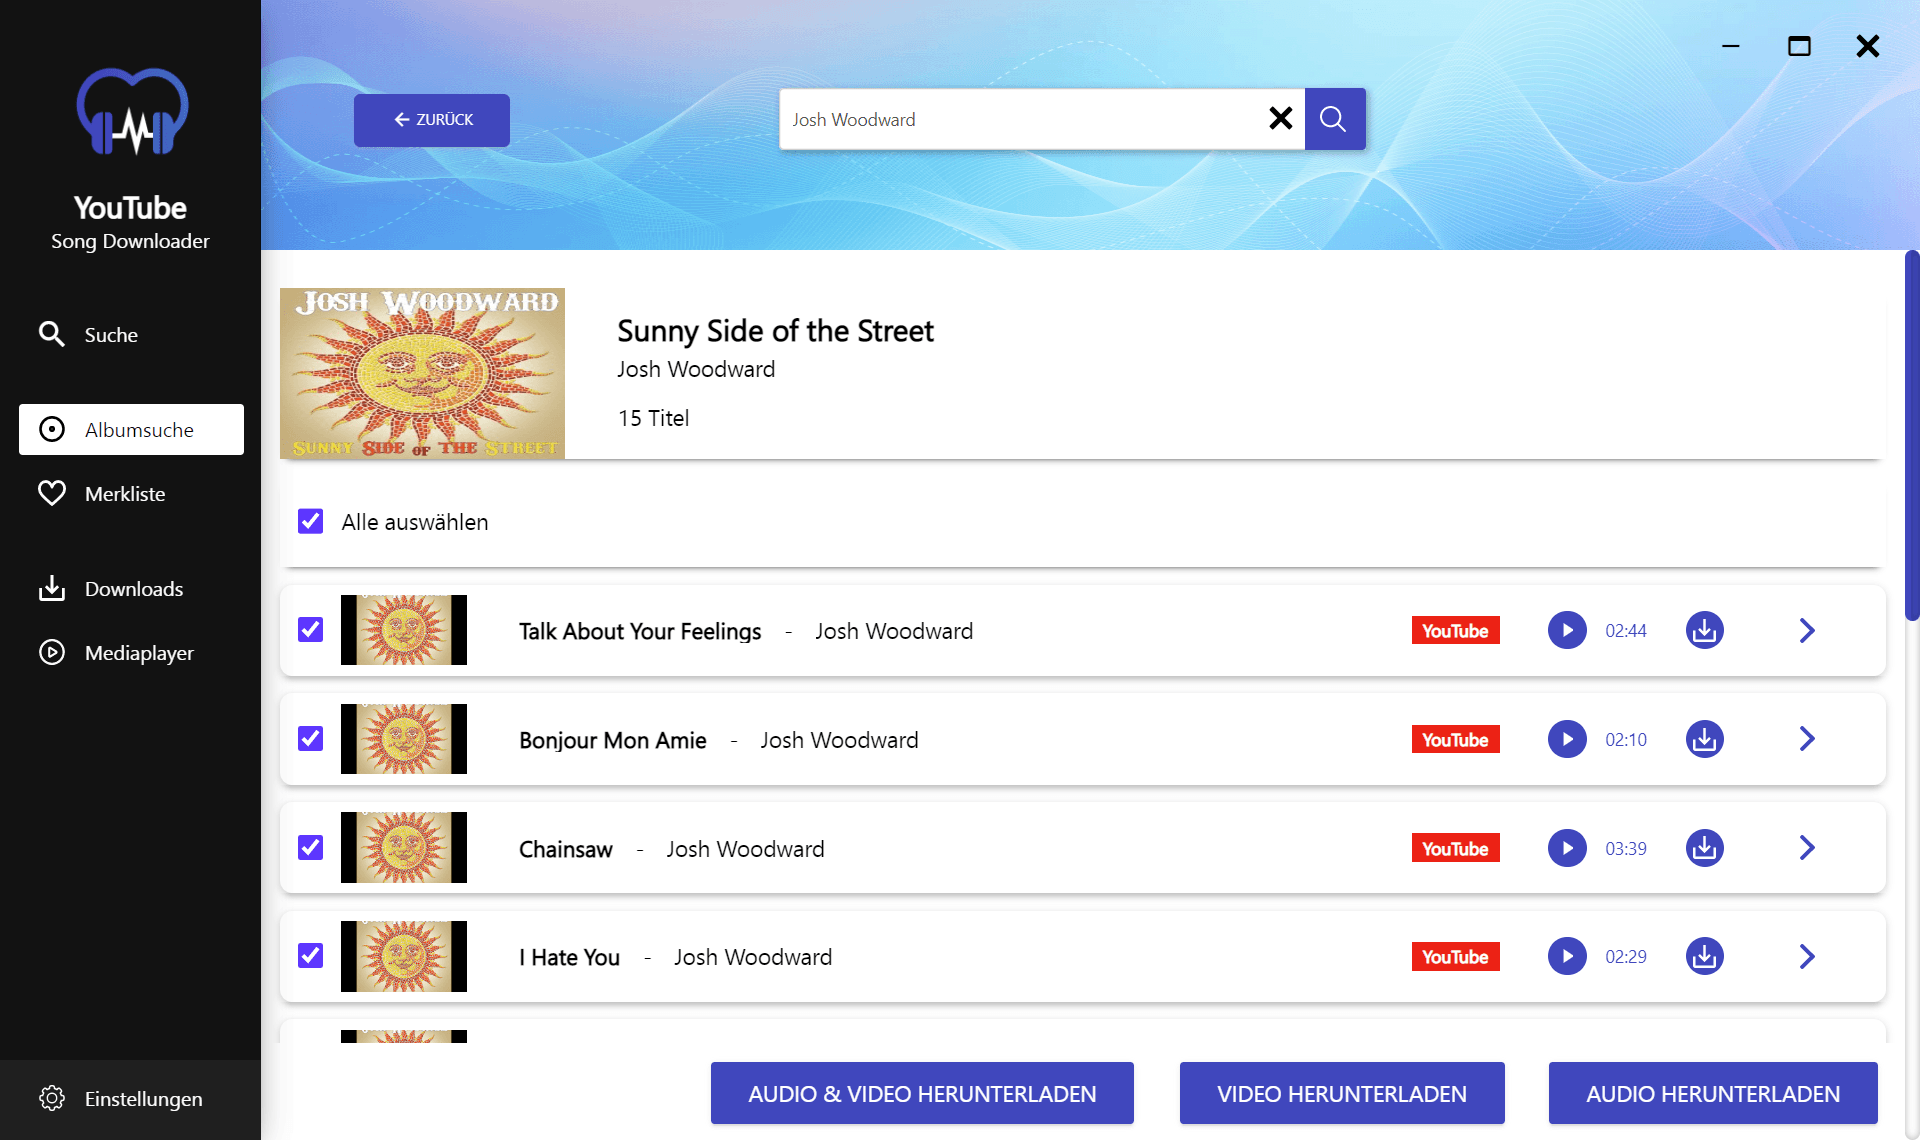
Task: Click the 02:29 duration label
Action: tap(1626, 957)
